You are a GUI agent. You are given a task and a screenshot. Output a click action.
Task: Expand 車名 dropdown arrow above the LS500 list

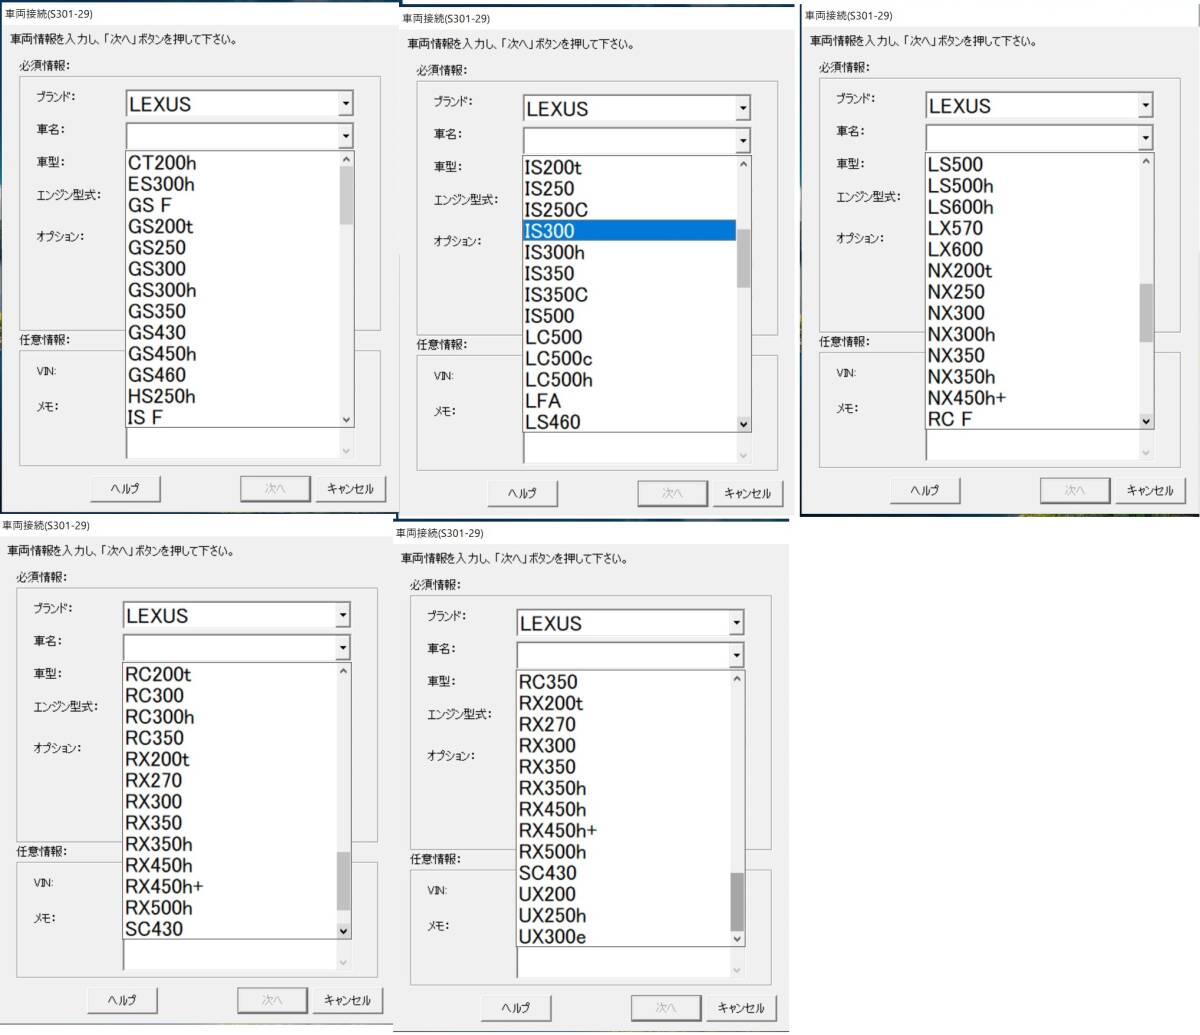click(x=1145, y=137)
